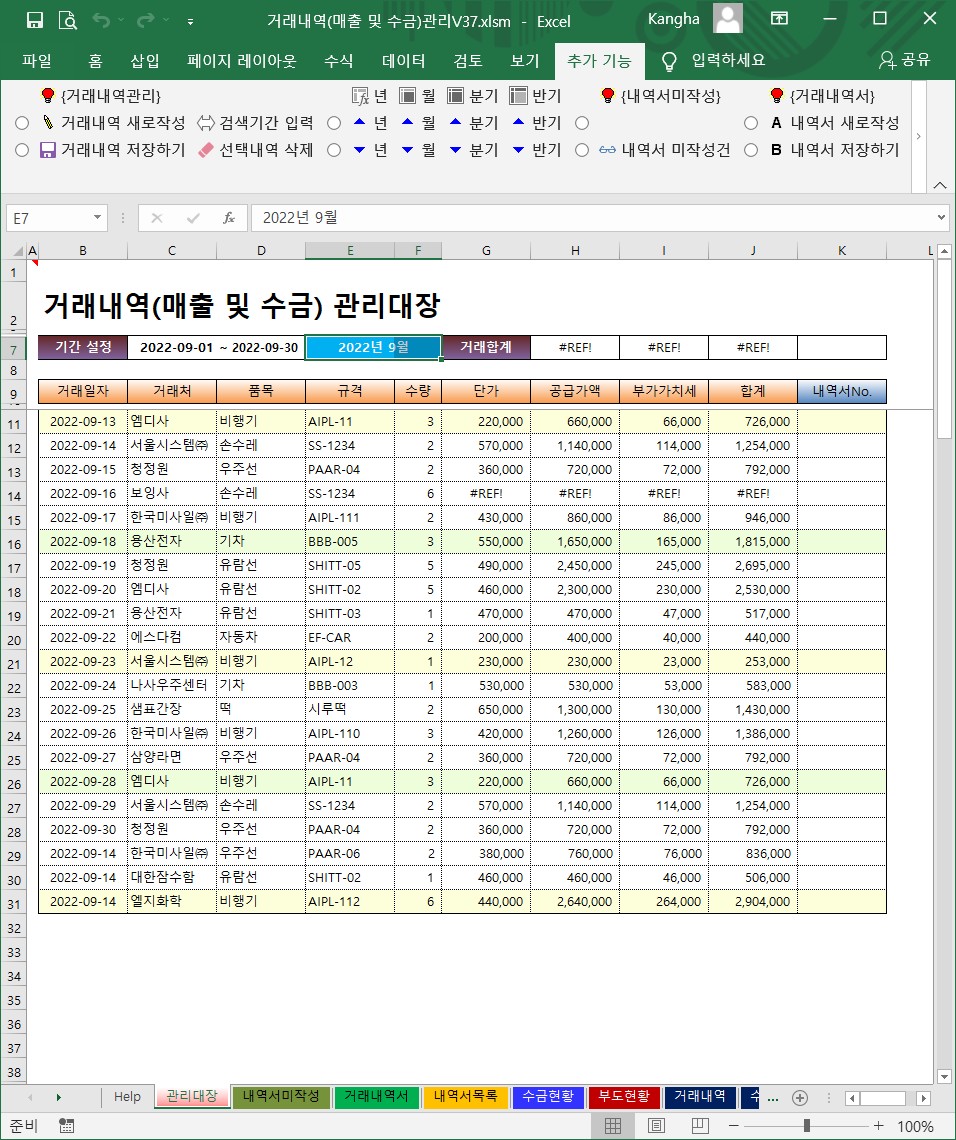Click the up arrow for 월

point(408,122)
